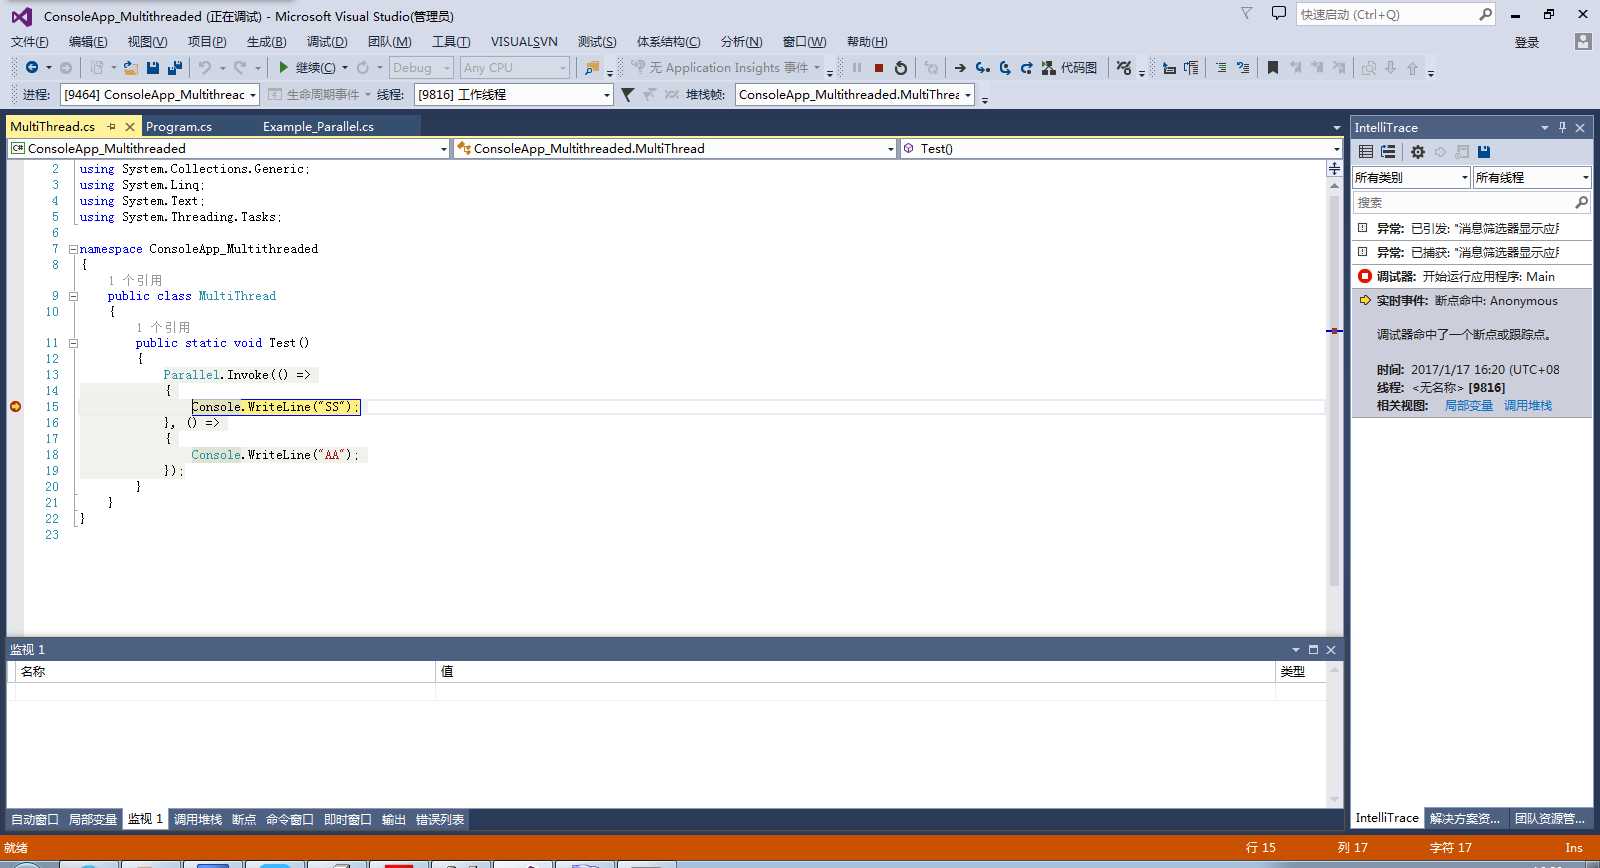Click IntelliTrace calls view icon
This screenshot has height=868, width=1600.
1388,152
